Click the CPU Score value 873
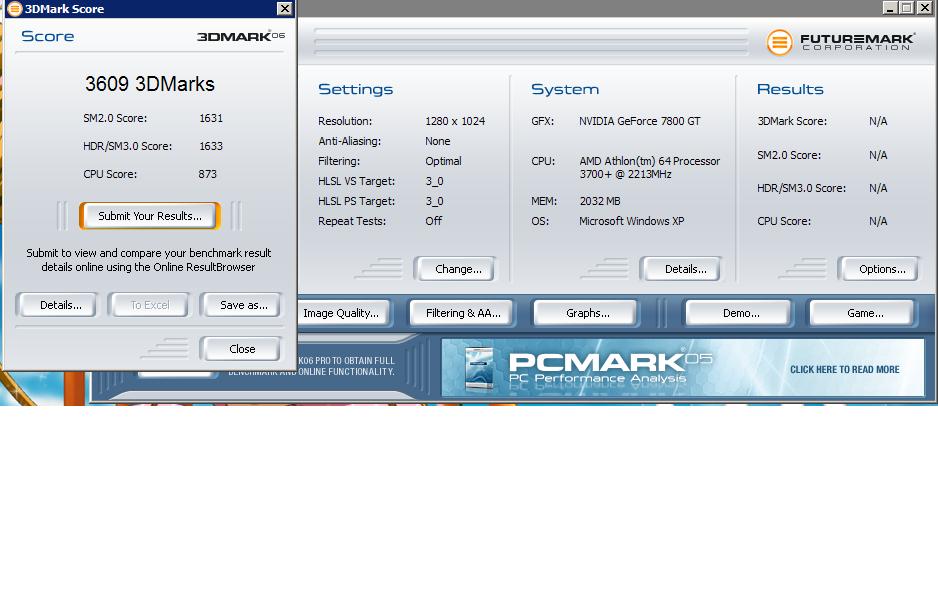This screenshot has height=600, width=938. (x=208, y=174)
